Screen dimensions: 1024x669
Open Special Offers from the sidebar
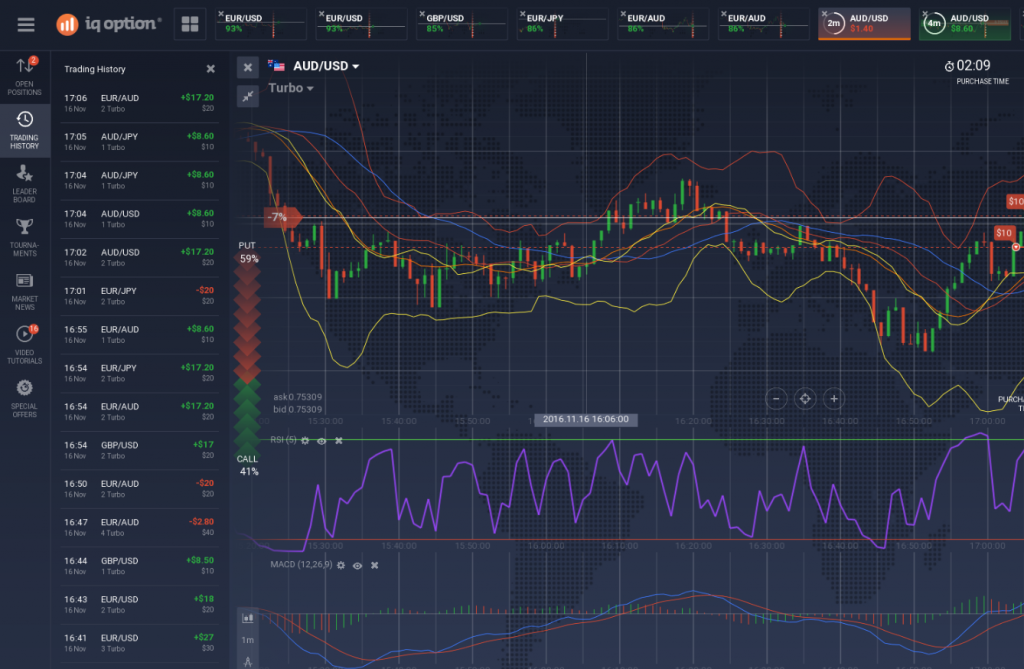click(x=25, y=397)
